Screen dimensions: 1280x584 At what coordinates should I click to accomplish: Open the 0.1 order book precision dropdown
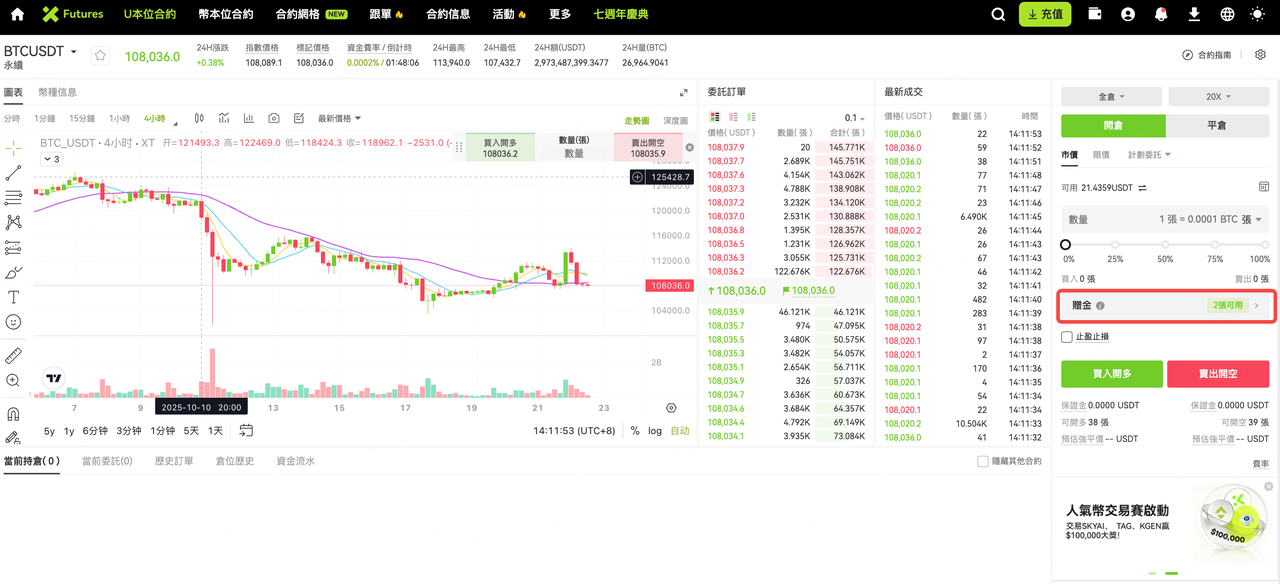point(854,118)
